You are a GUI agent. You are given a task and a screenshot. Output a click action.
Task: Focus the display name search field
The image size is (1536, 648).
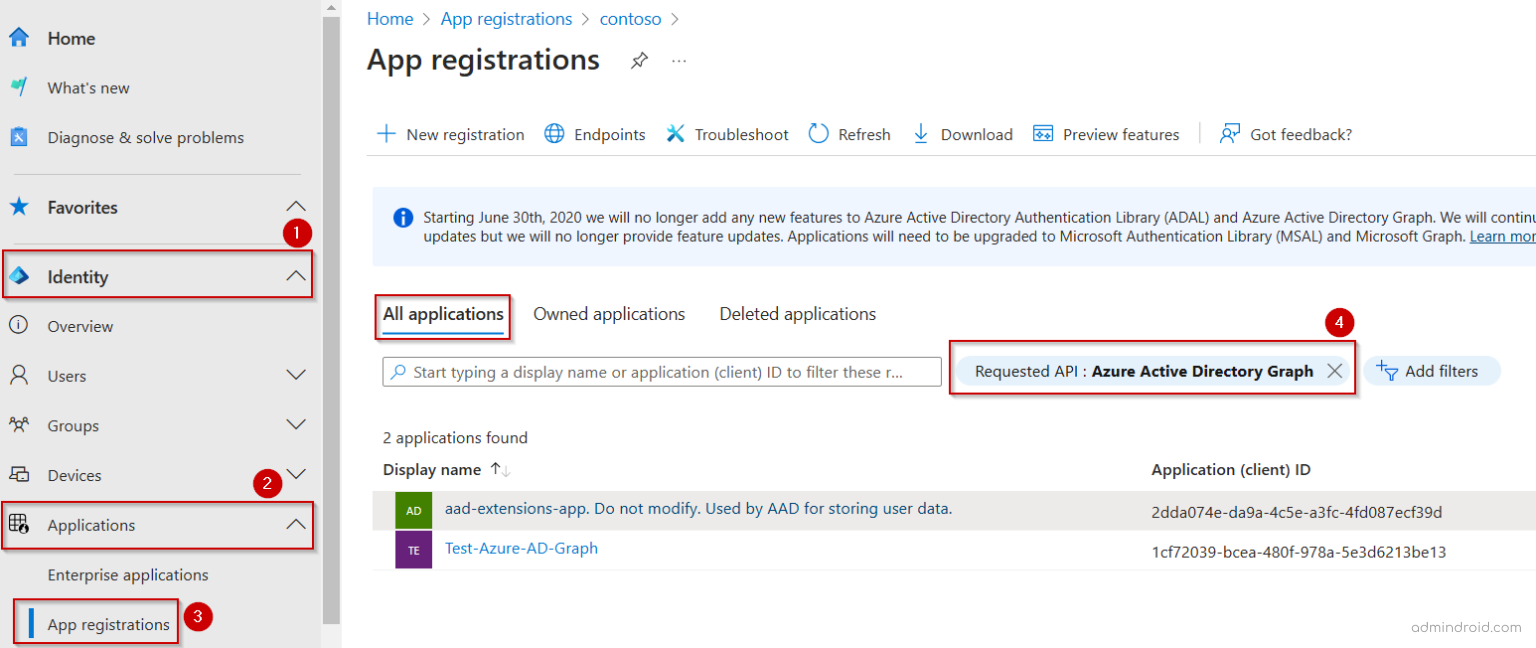[x=662, y=372]
